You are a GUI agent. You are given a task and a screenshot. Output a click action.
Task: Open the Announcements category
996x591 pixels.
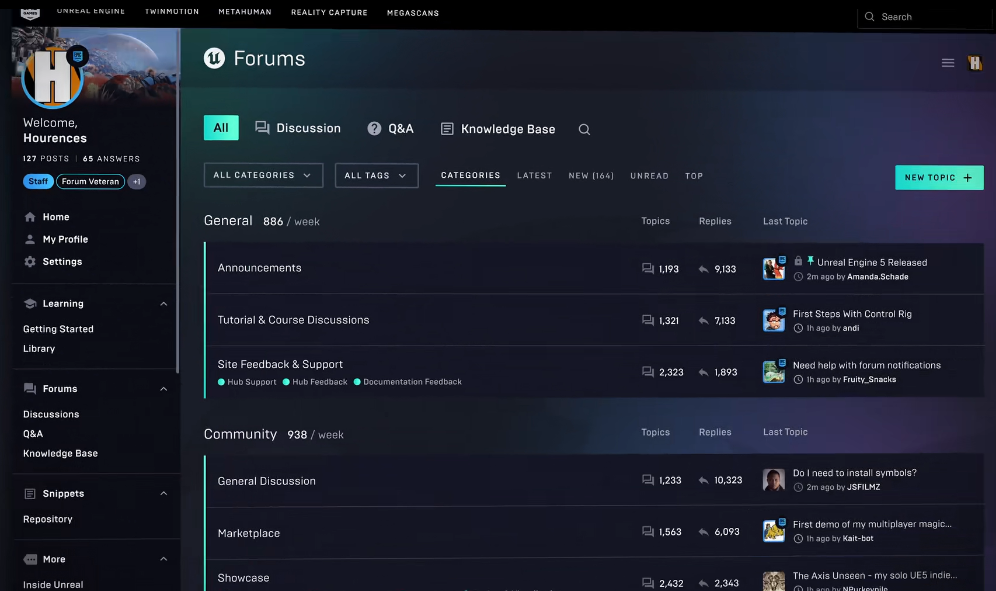[x=260, y=268]
